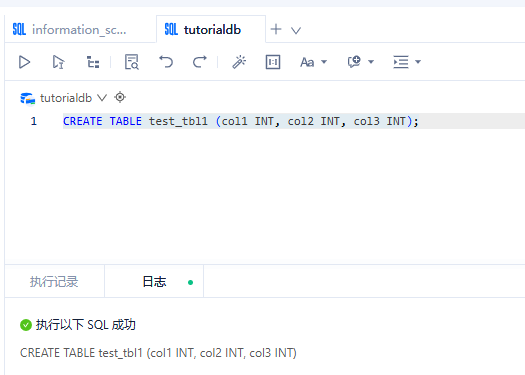Open the indent options dropdown
This screenshot has width=525, height=375.
407,62
